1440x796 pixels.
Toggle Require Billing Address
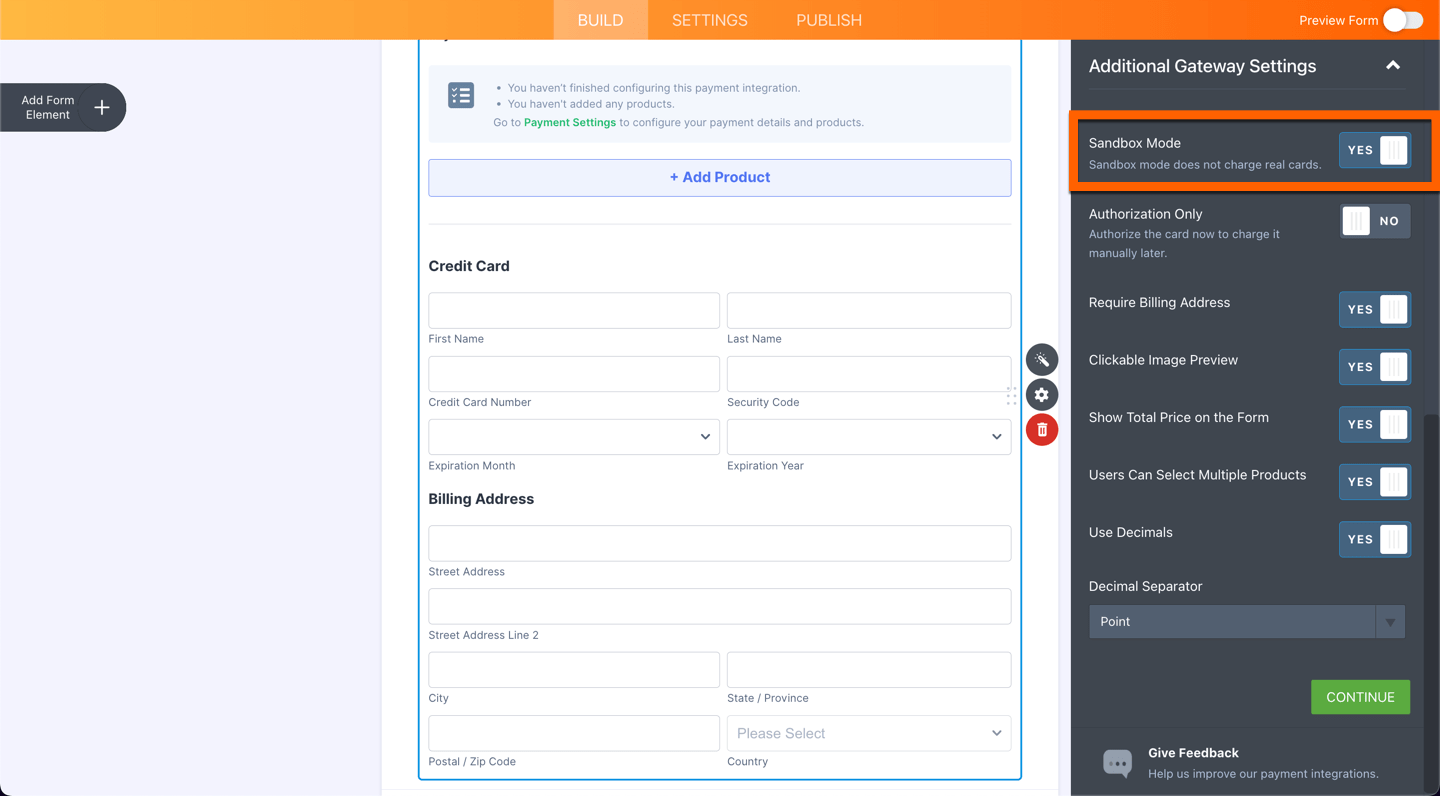tap(1375, 310)
